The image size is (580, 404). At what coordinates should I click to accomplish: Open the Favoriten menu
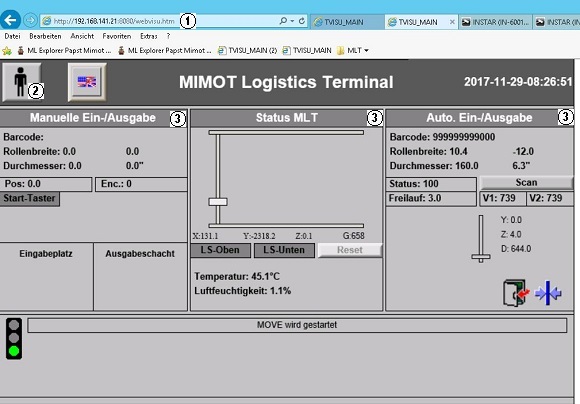coord(117,36)
